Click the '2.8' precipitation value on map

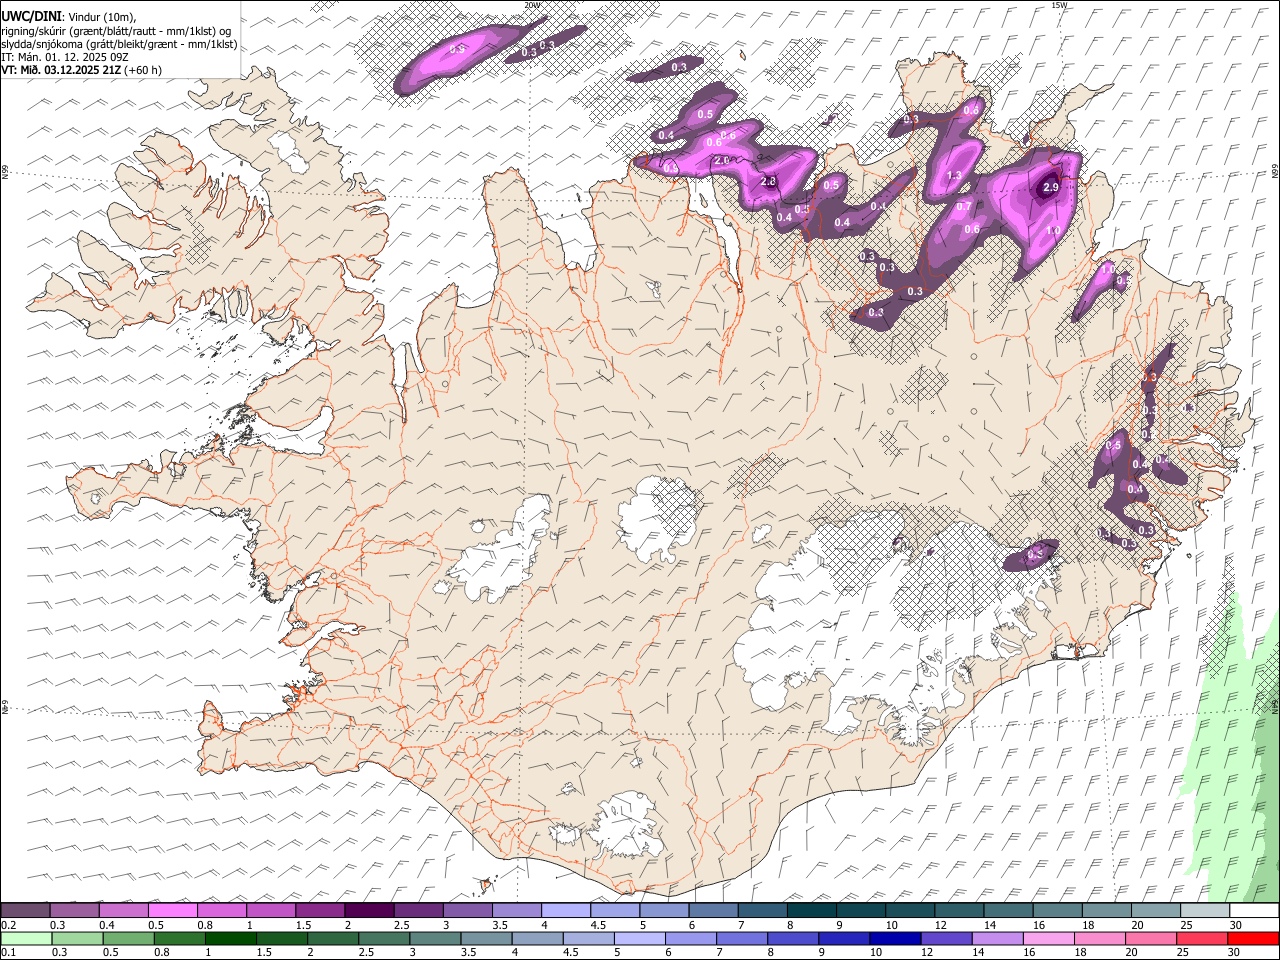(x=768, y=181)
